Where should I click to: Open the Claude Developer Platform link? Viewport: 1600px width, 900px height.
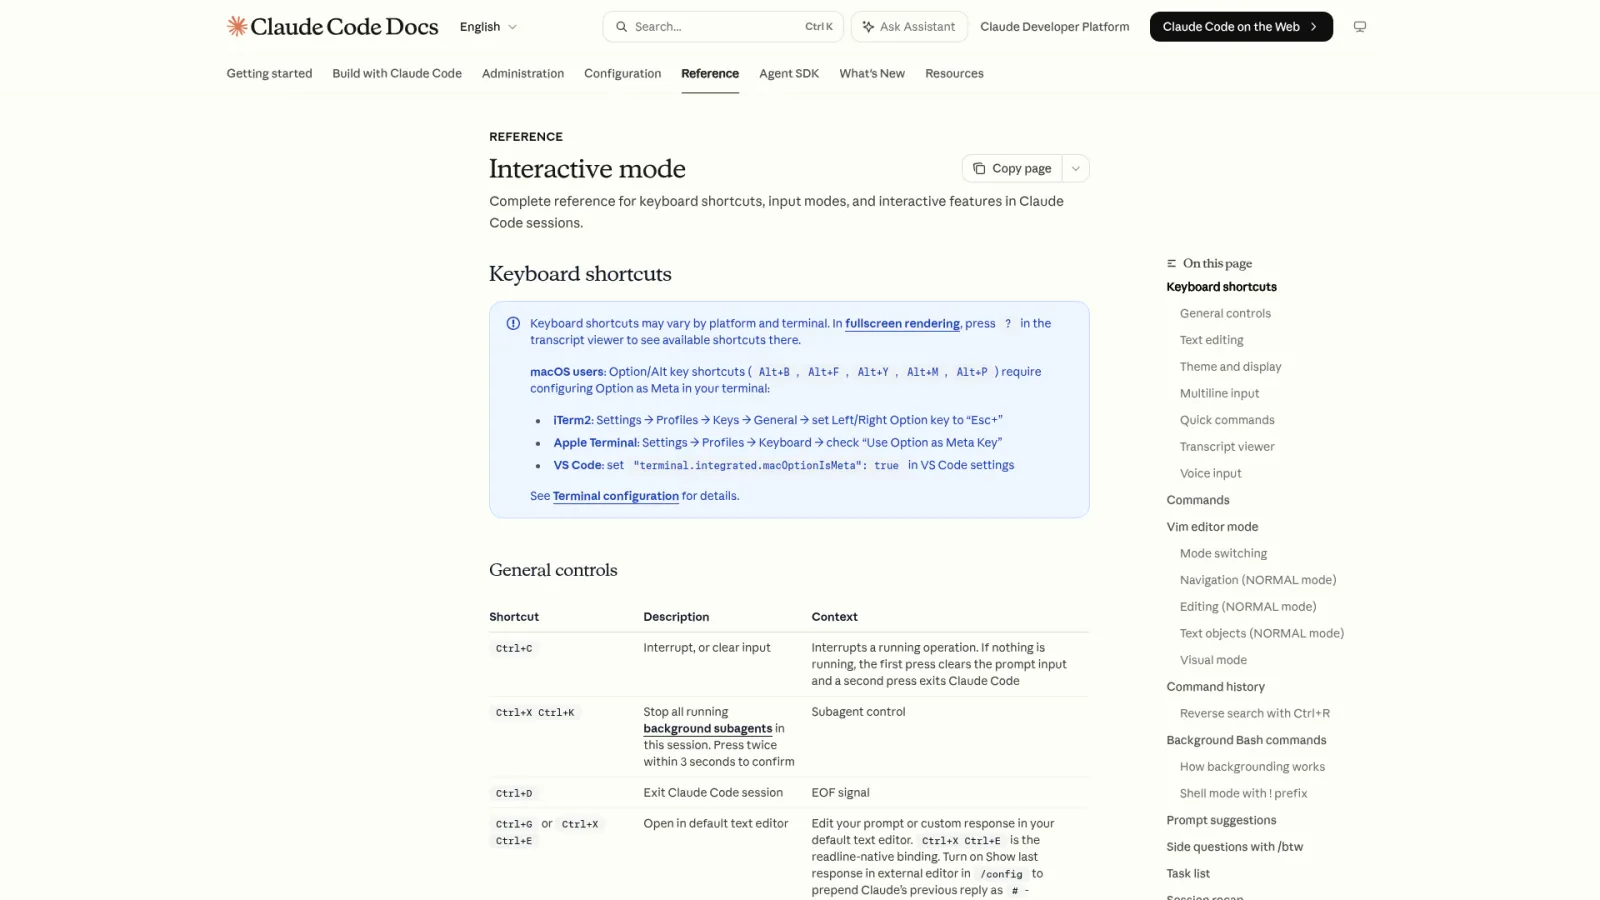click(x=1055, y=27)
